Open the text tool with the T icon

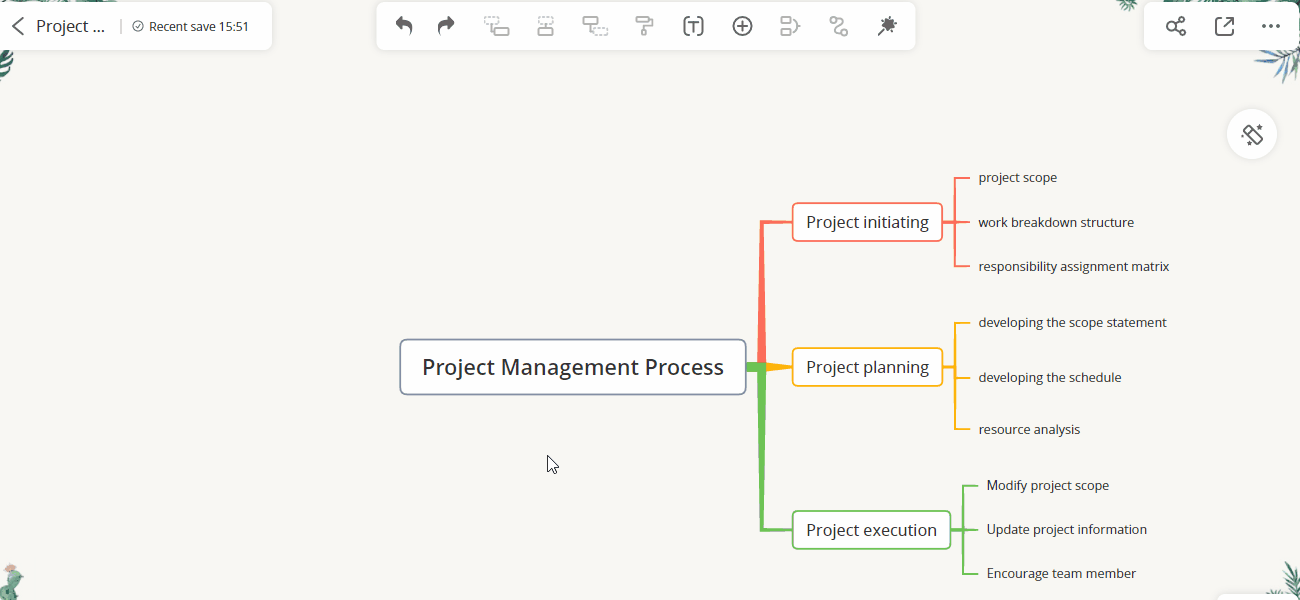coord(693,26)
